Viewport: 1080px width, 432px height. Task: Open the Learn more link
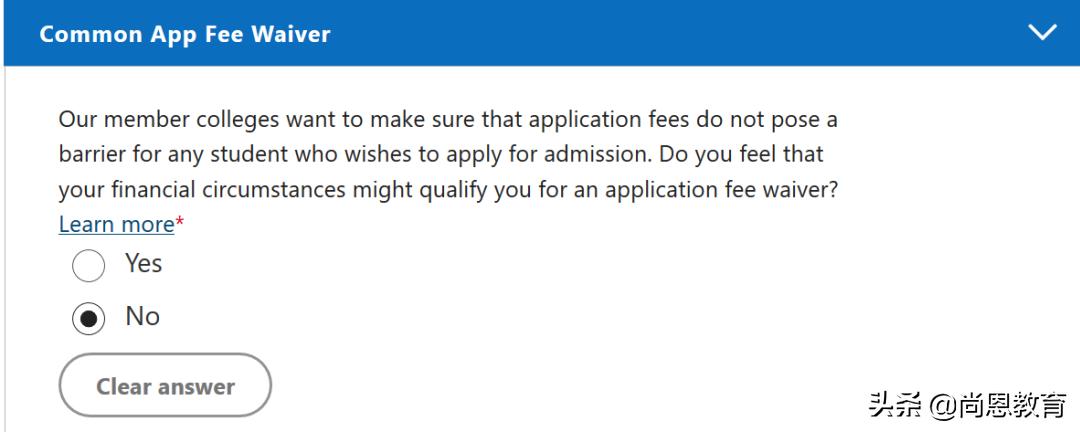click(x=116, y=224)
